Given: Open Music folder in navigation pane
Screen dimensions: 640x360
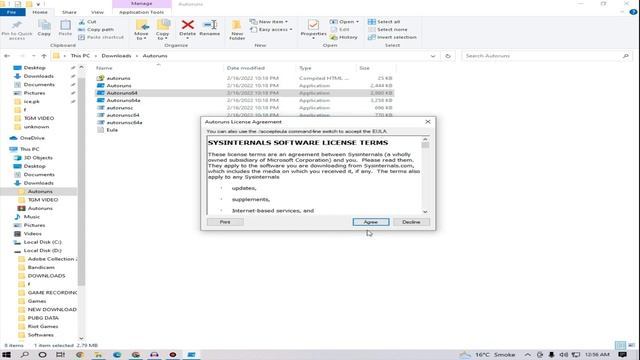Looking at the screenshot, I should 31,217.
